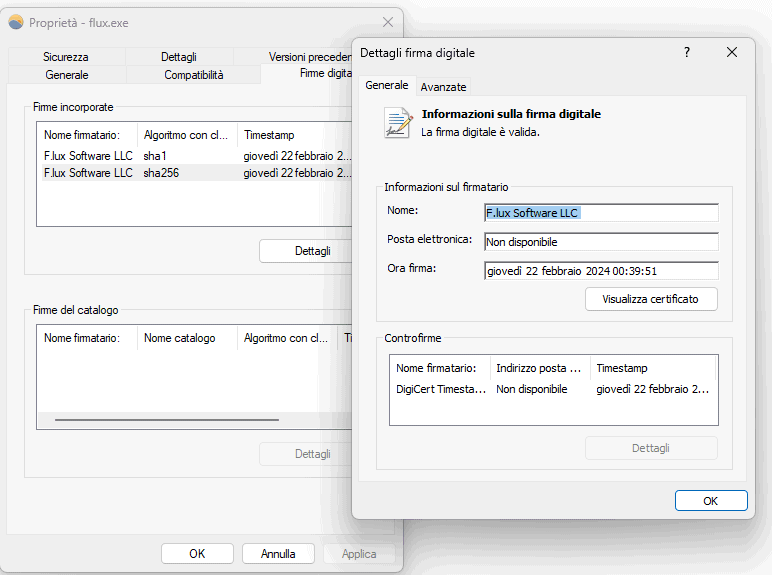Click the Posta elettronica field
The width and height of the screenshot is (772, 575).
[601, 242]
